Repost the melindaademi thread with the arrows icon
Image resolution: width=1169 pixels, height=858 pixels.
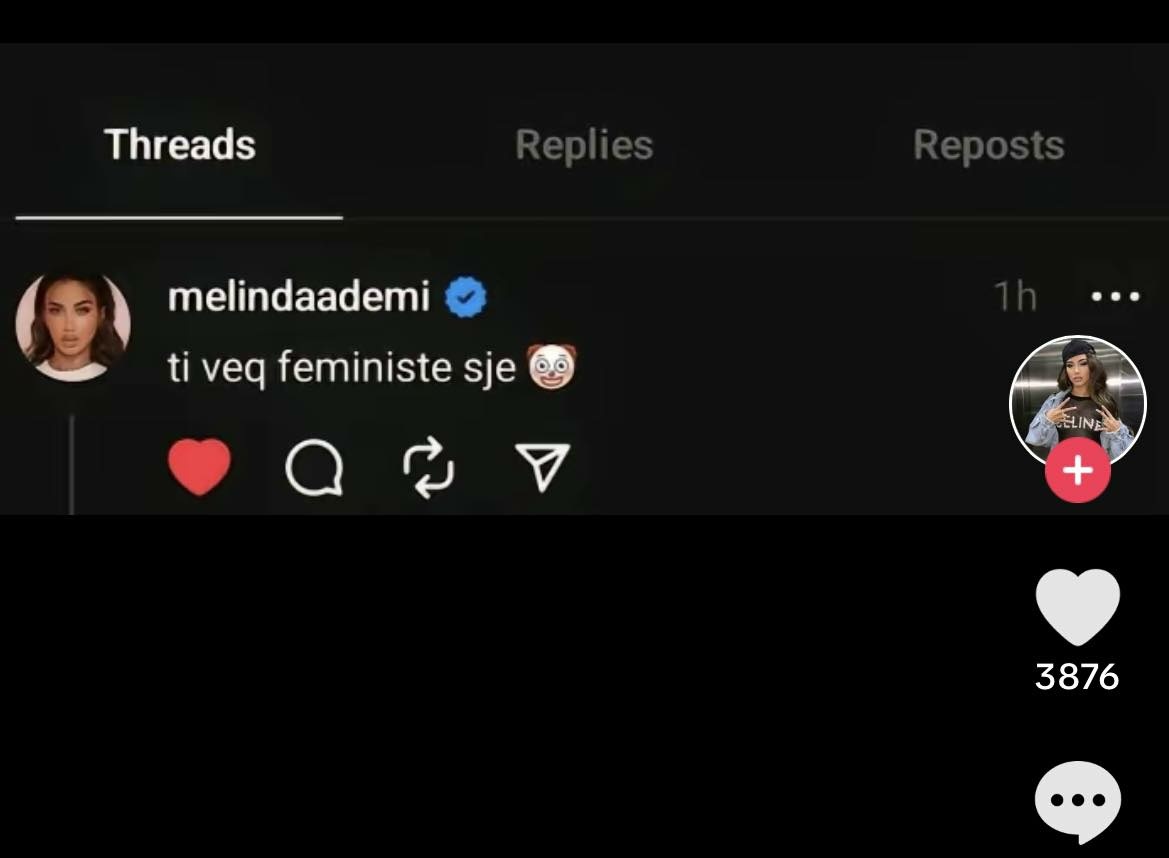pos(428,467)
